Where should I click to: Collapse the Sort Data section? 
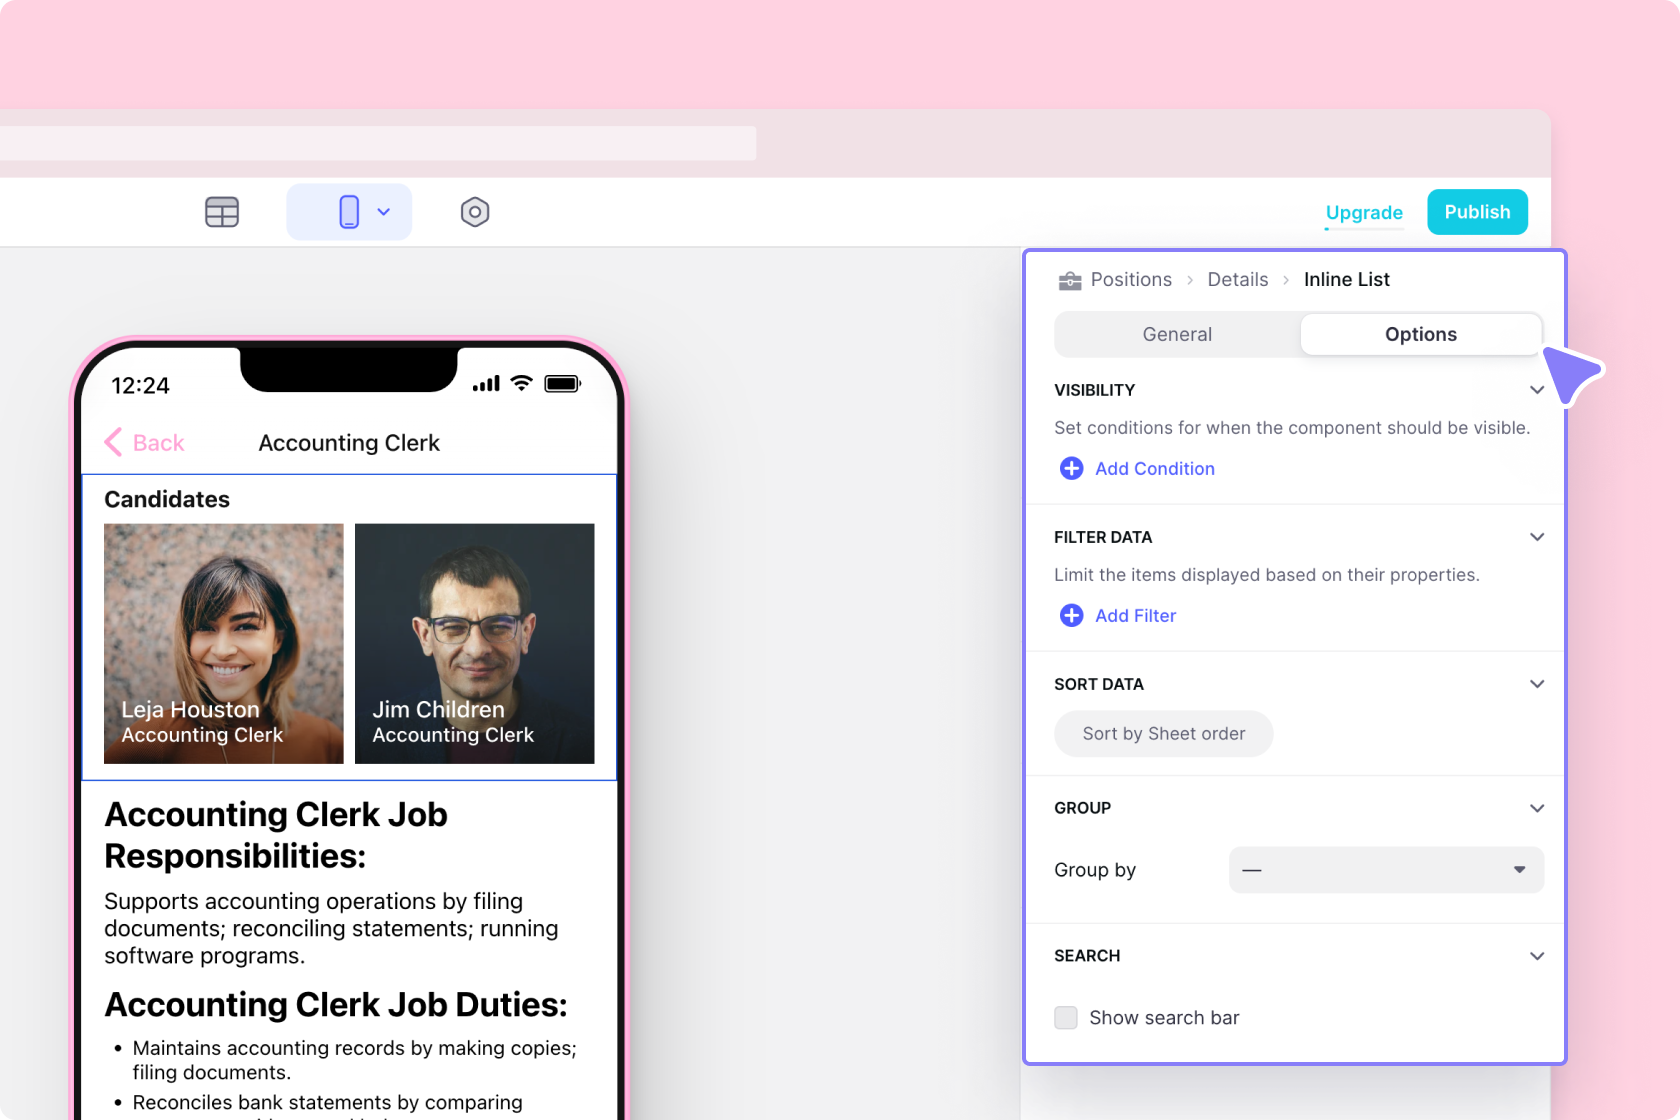pos(1537,684)
